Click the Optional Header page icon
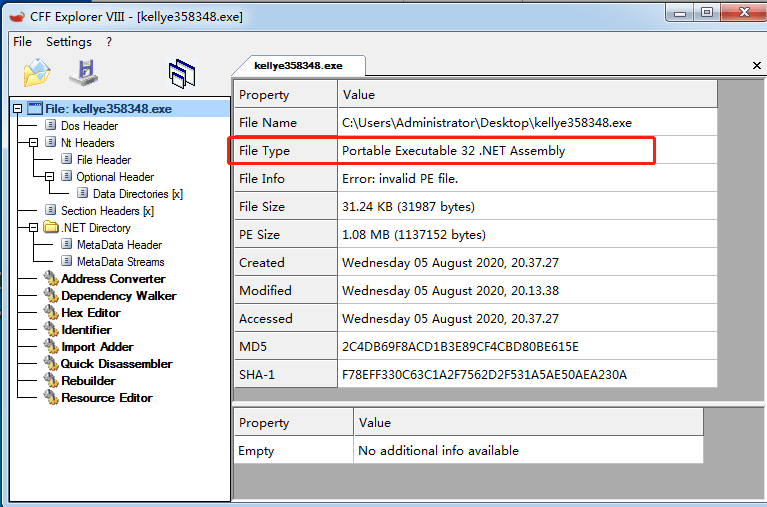 pos(67,176)
